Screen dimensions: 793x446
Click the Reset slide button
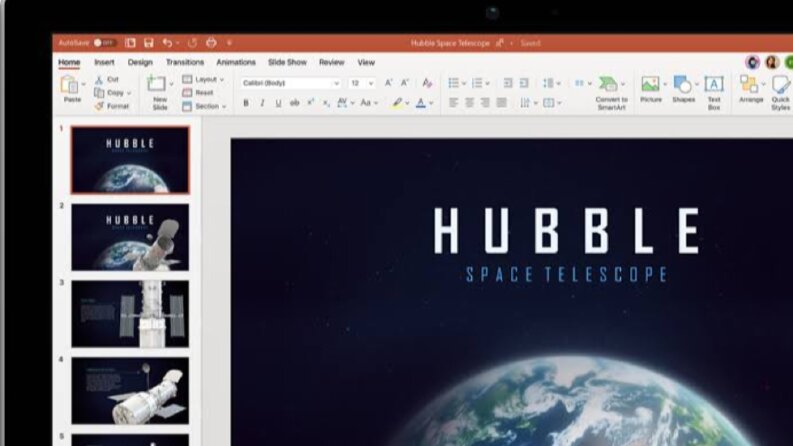[198, 93]
